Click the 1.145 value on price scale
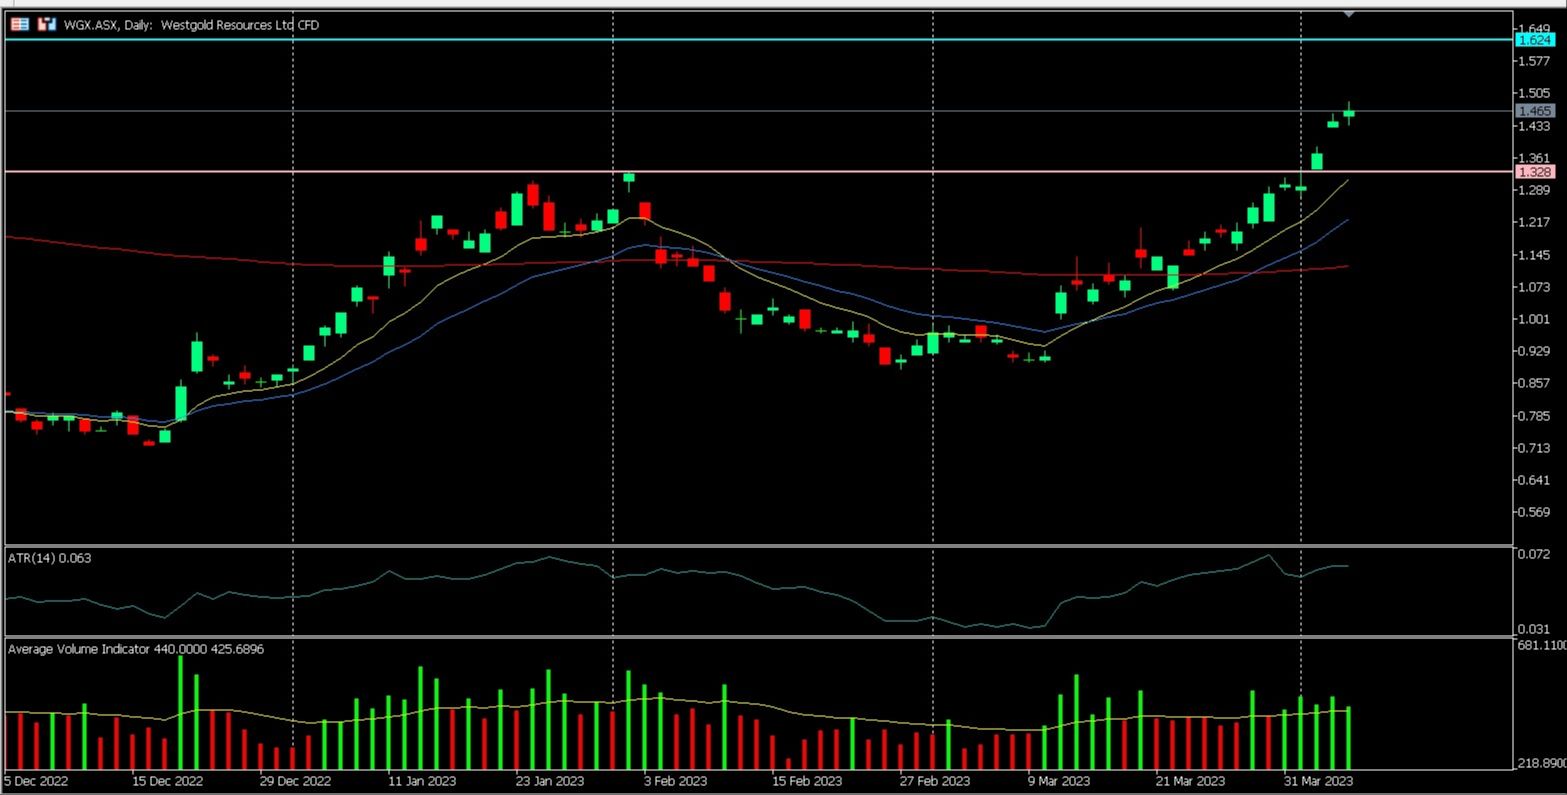The width and height of the screenshot is (1567, 795). pos(1535,255)
